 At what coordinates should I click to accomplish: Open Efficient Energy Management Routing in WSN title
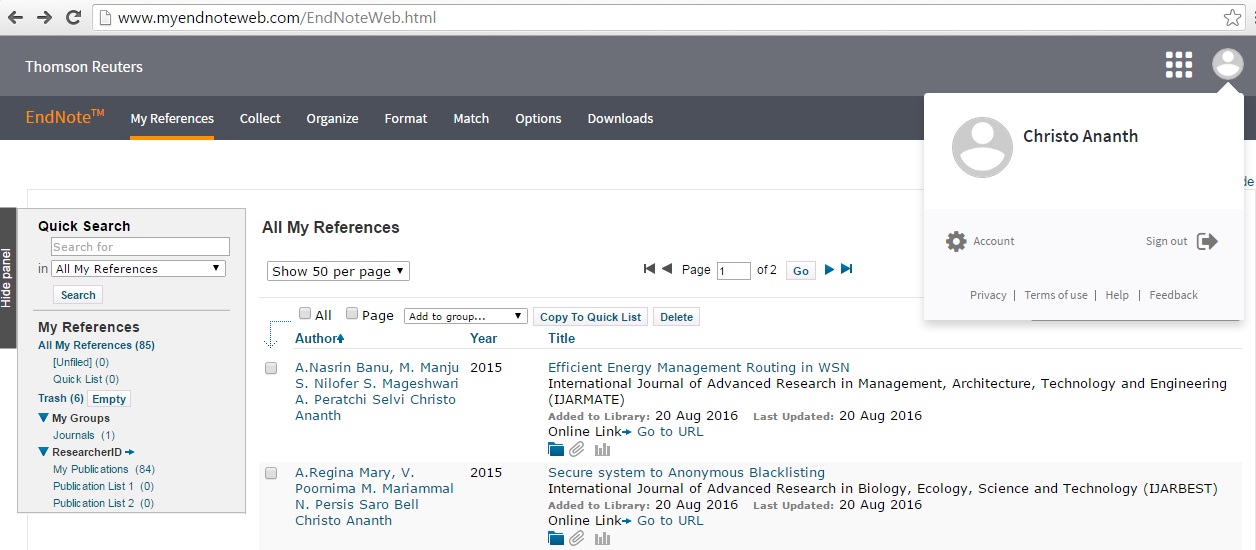coord(699,367)
